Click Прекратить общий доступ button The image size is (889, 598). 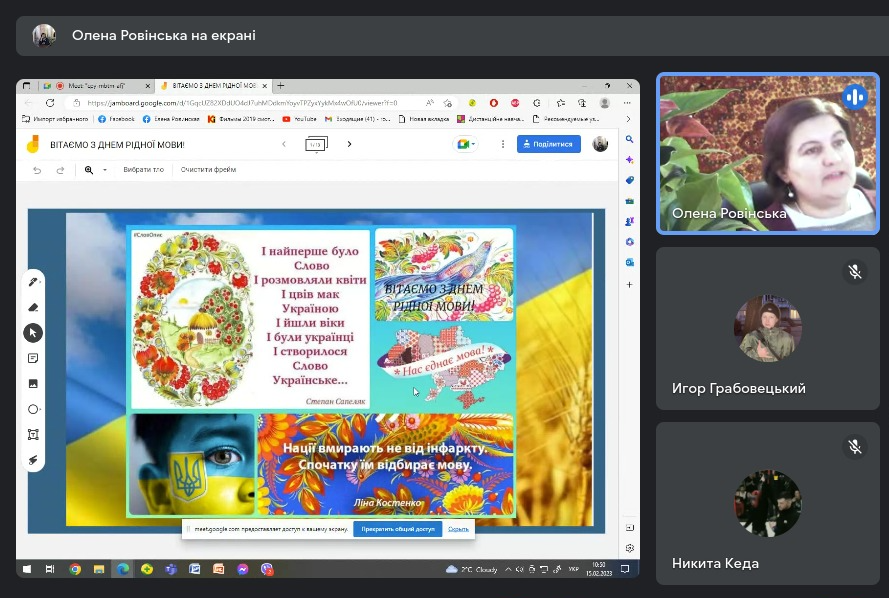[x=397, y=529]
